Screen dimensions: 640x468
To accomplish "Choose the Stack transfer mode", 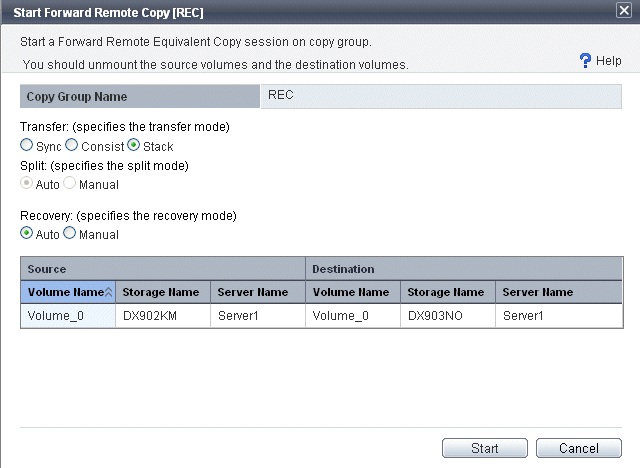I will point(133,145).
